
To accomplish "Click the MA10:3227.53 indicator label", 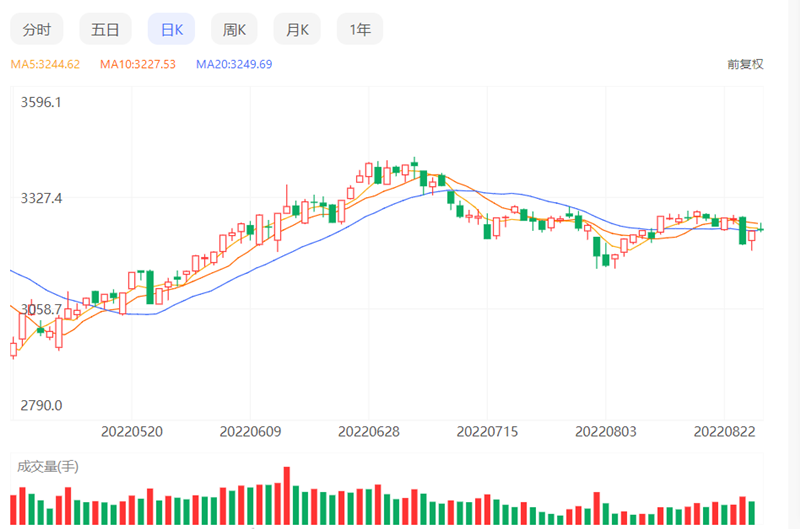I will [138, 64].
